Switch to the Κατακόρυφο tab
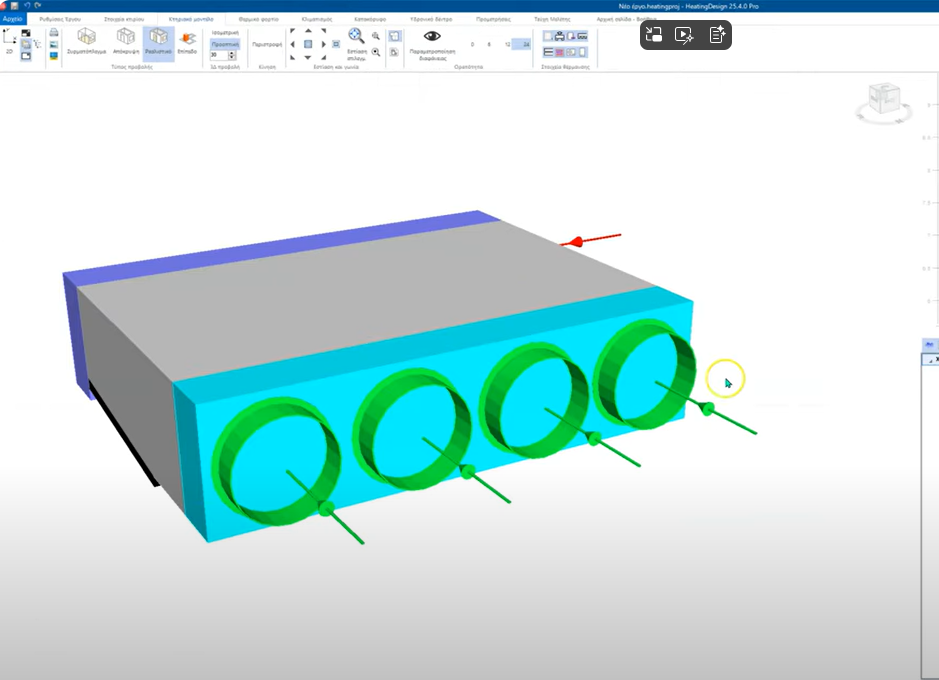 tap(370, 19)
